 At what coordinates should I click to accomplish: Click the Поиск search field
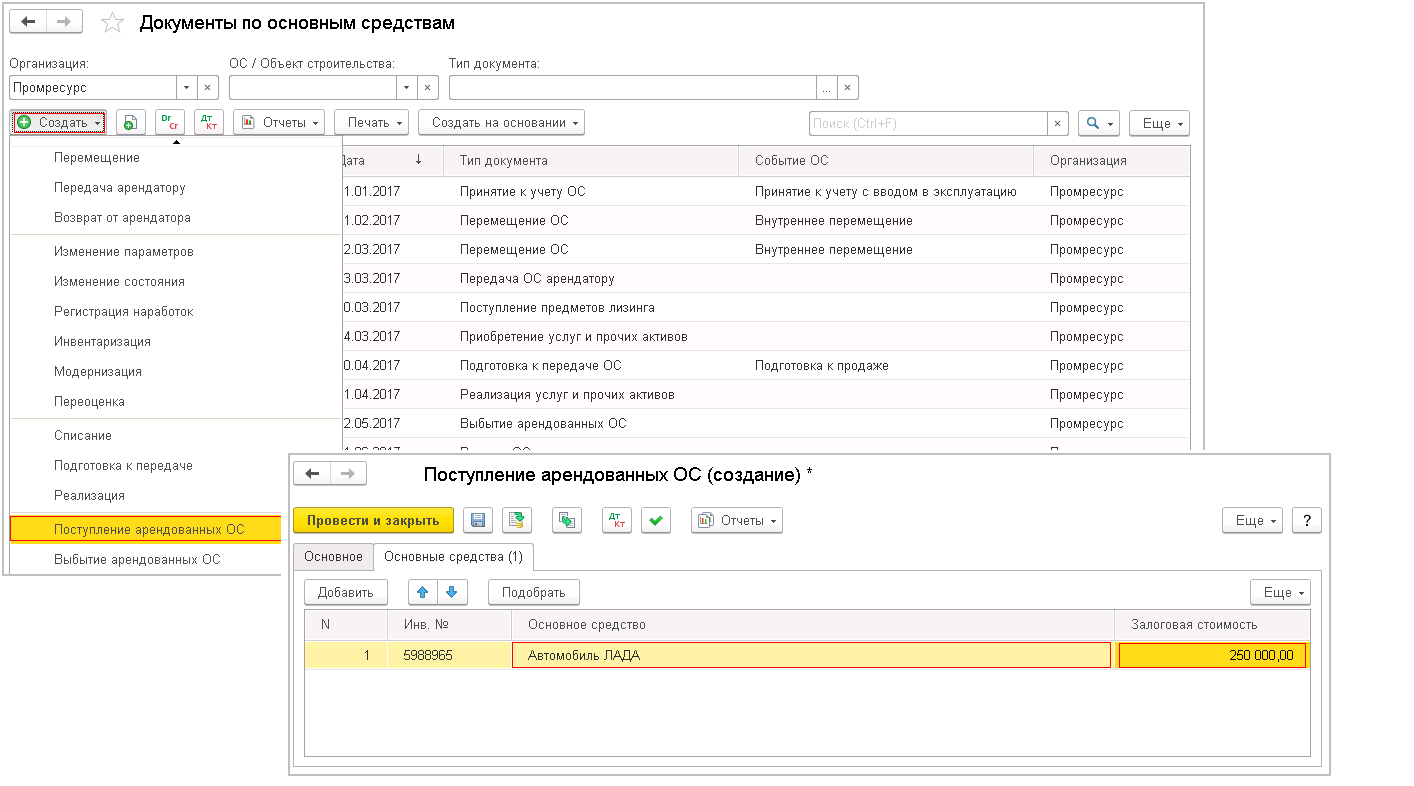coord(928,123)
